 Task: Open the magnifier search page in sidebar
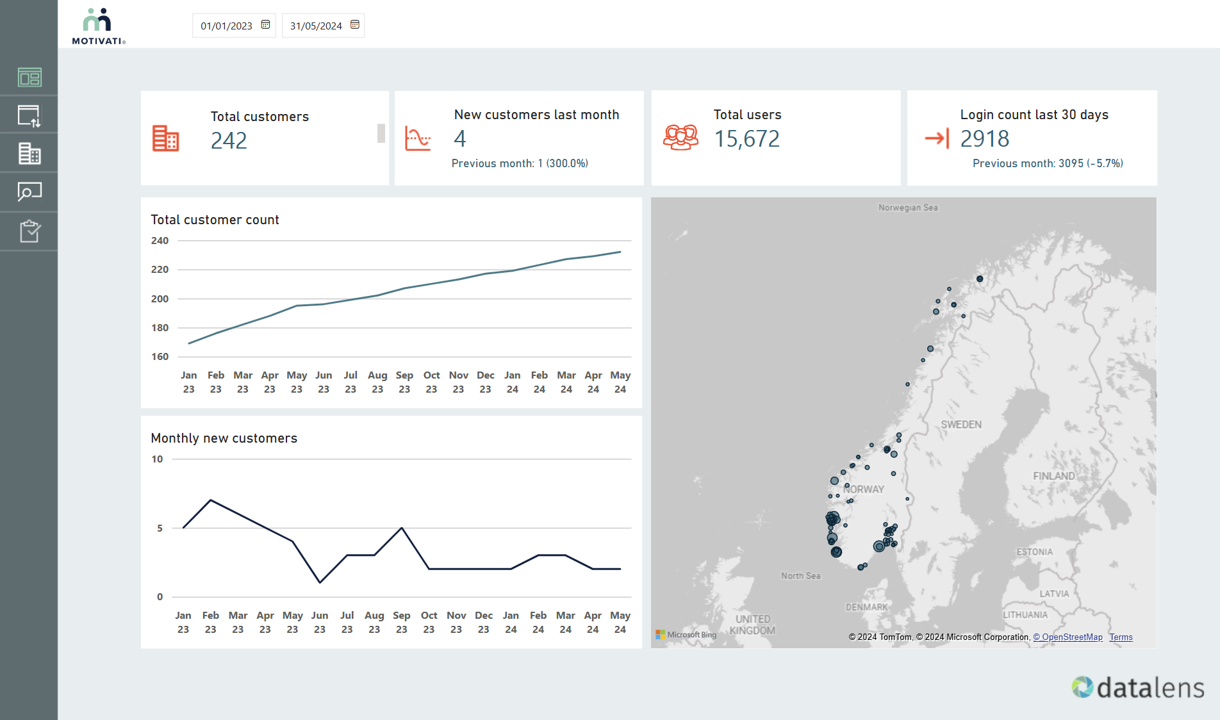click(x=29, y=192)
